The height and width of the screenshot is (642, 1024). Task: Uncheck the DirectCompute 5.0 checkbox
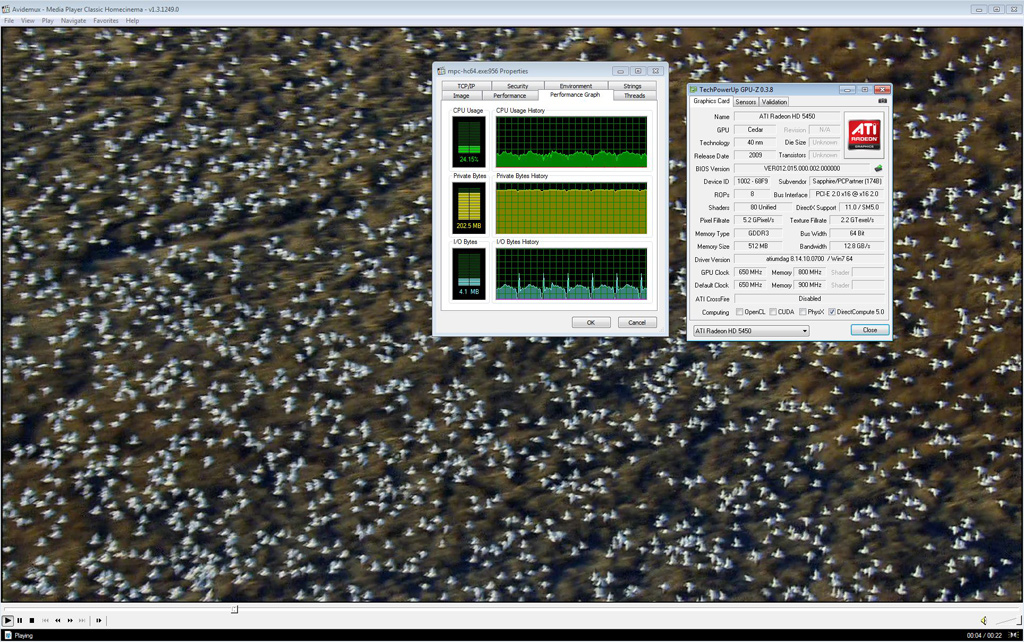(x=832, y=312)
